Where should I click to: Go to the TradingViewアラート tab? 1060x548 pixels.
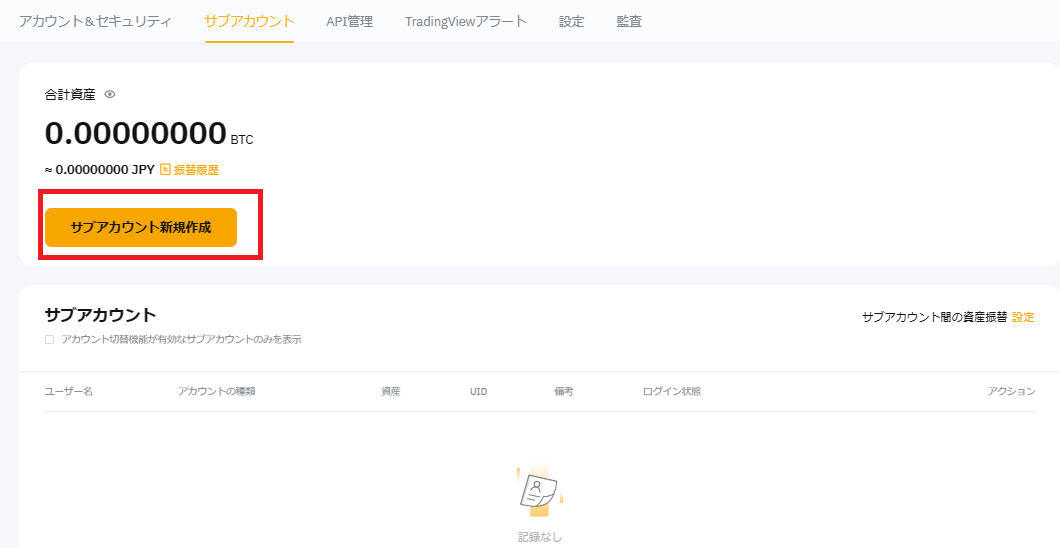[465, 21]
